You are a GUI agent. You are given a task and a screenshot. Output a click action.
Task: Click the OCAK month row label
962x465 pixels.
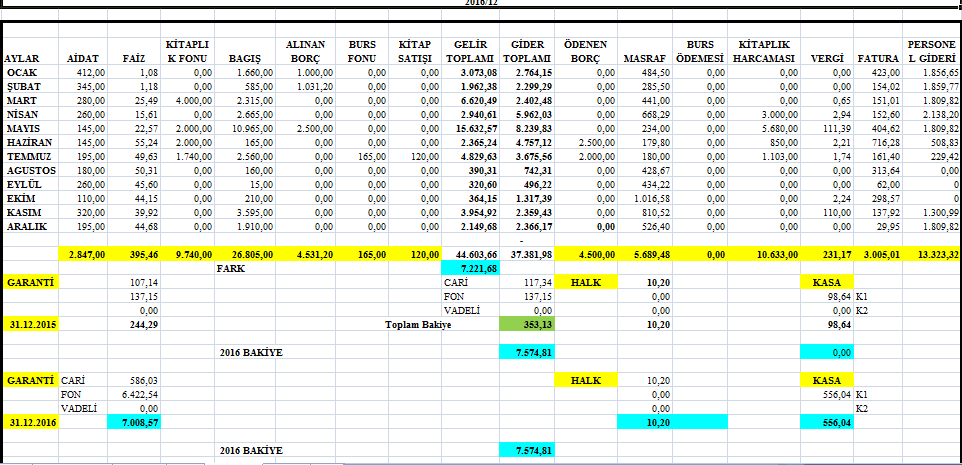(30, 73)
